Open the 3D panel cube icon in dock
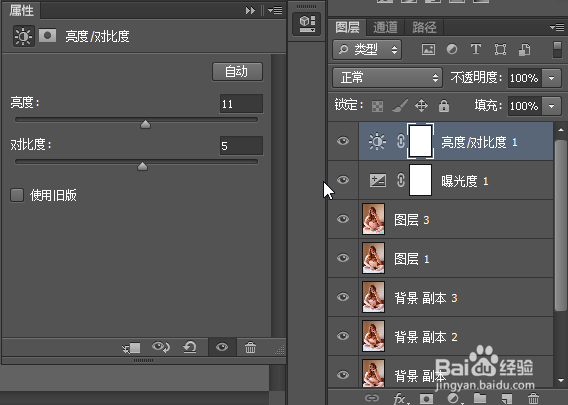The height and width of the screenshot is (405, 568). click(306, 24)
